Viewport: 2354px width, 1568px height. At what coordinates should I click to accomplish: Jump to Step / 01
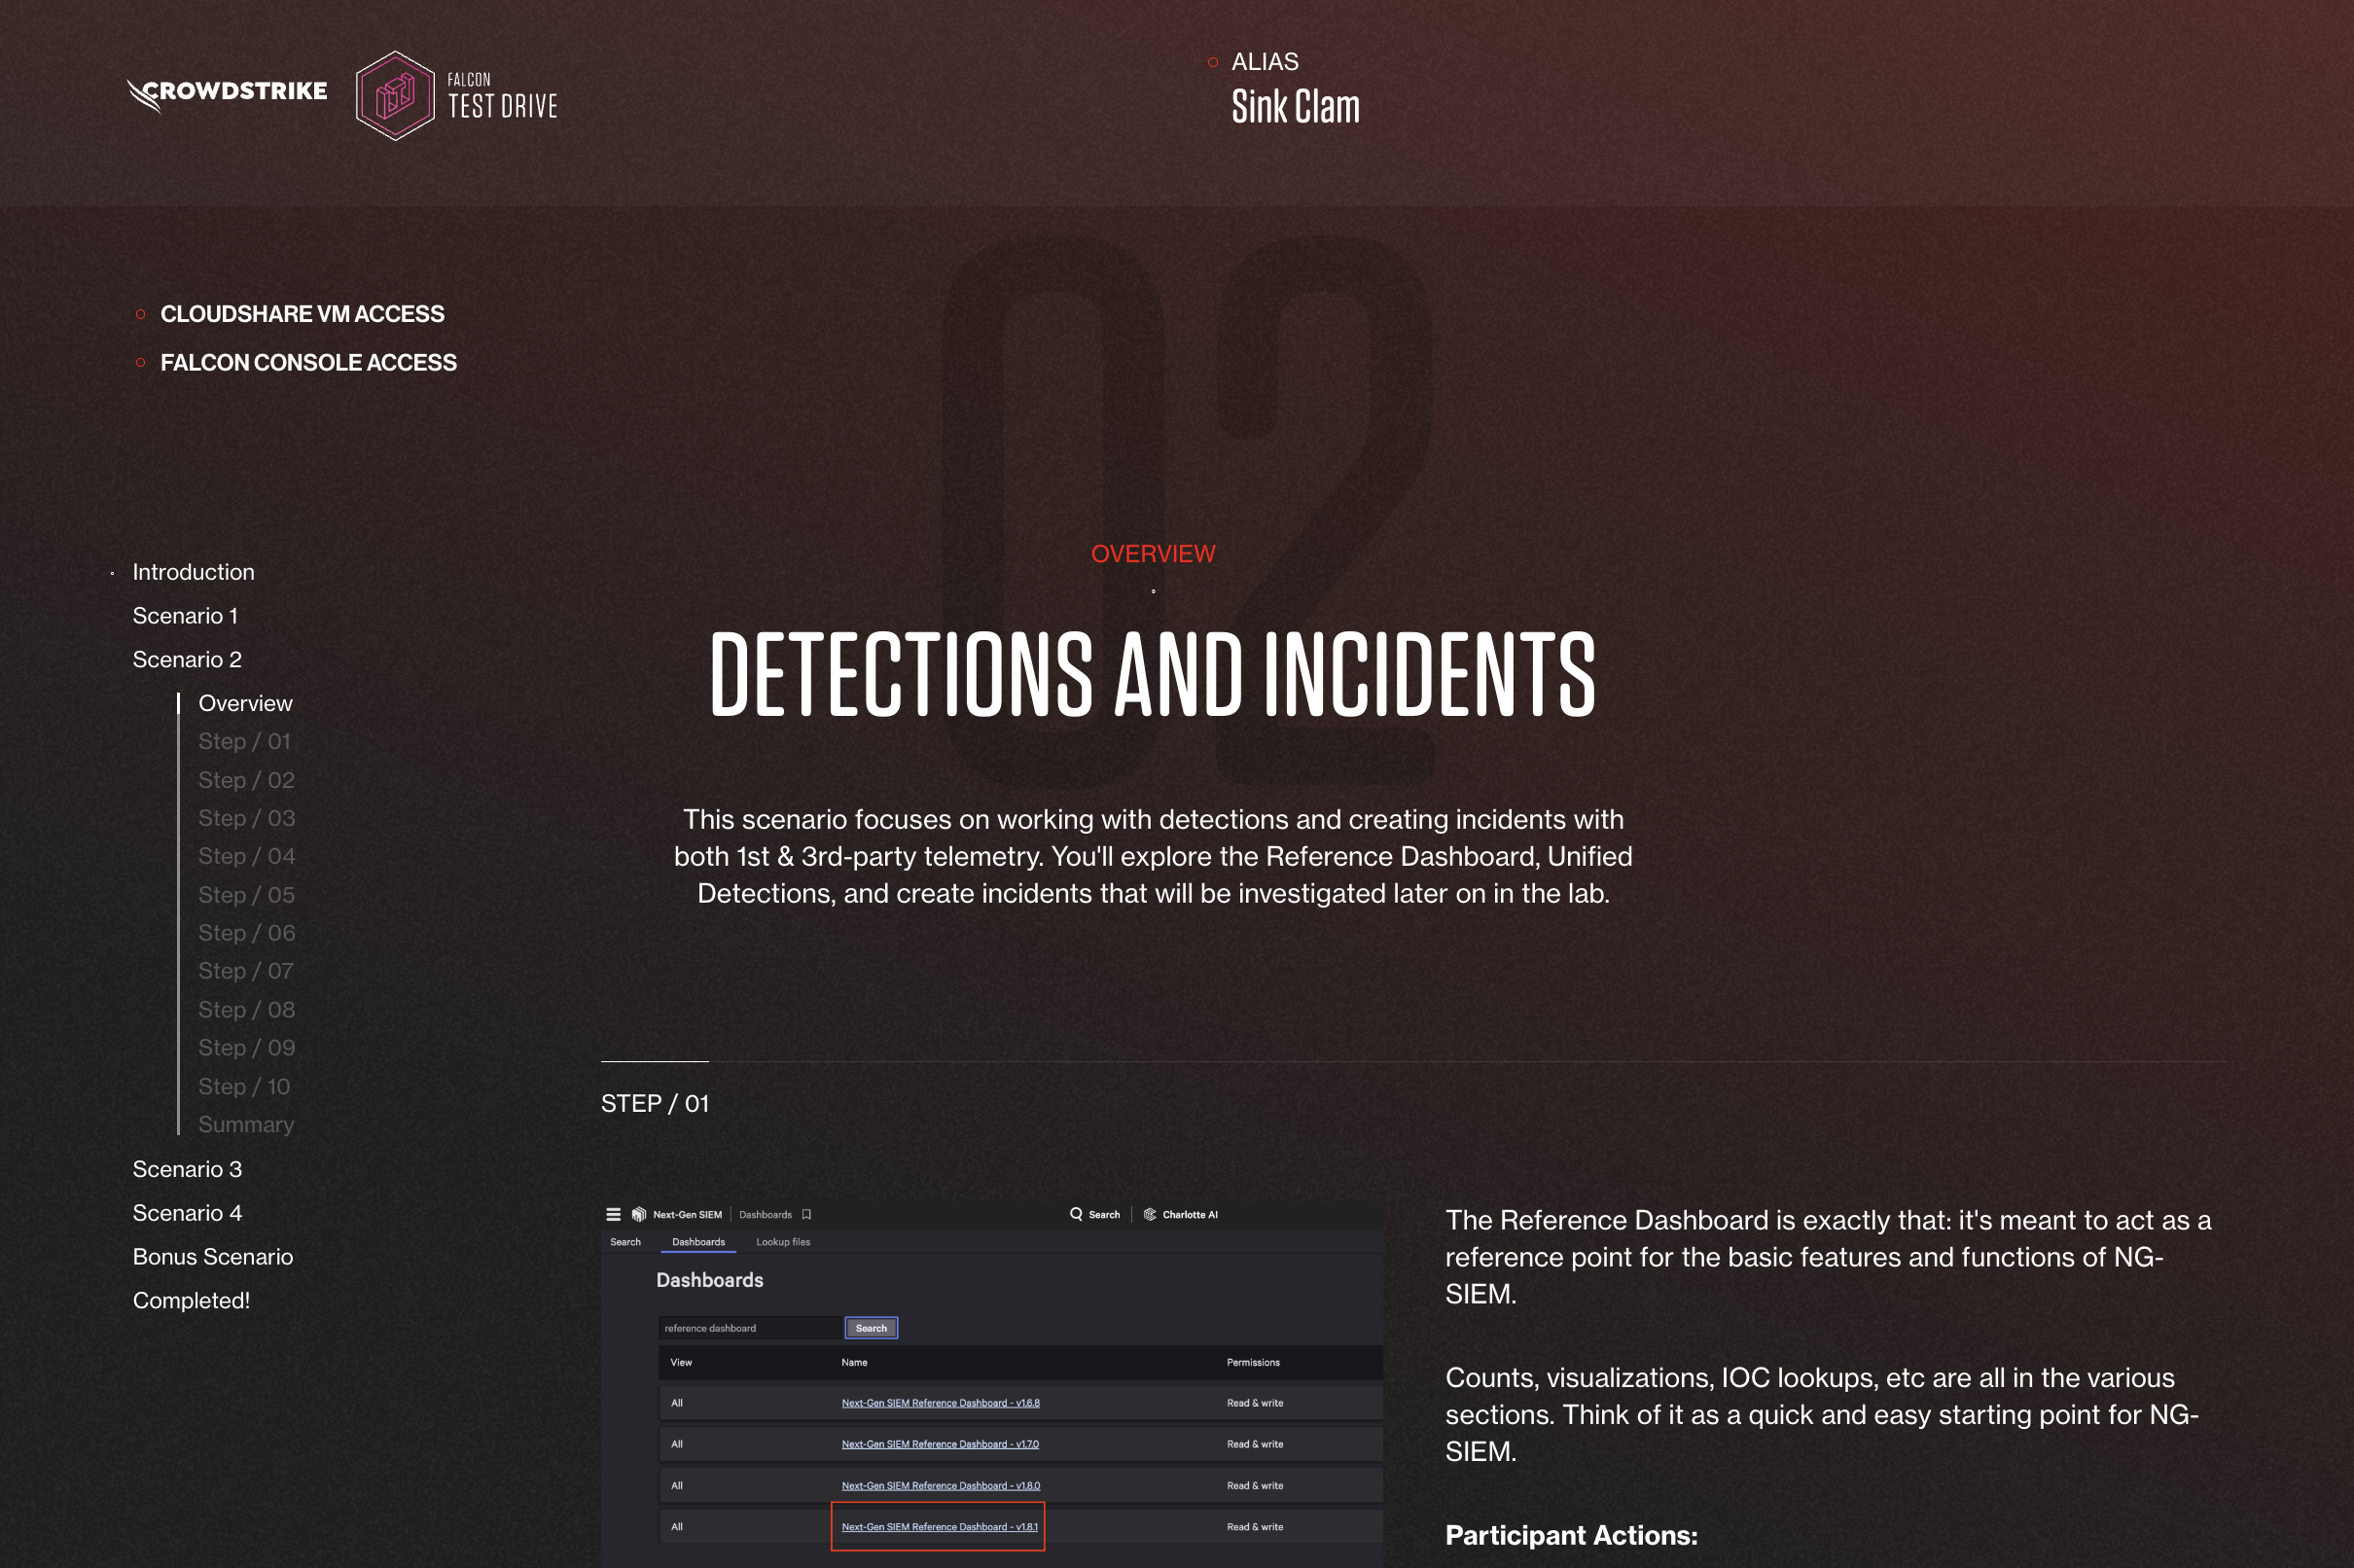coord(244,741)
